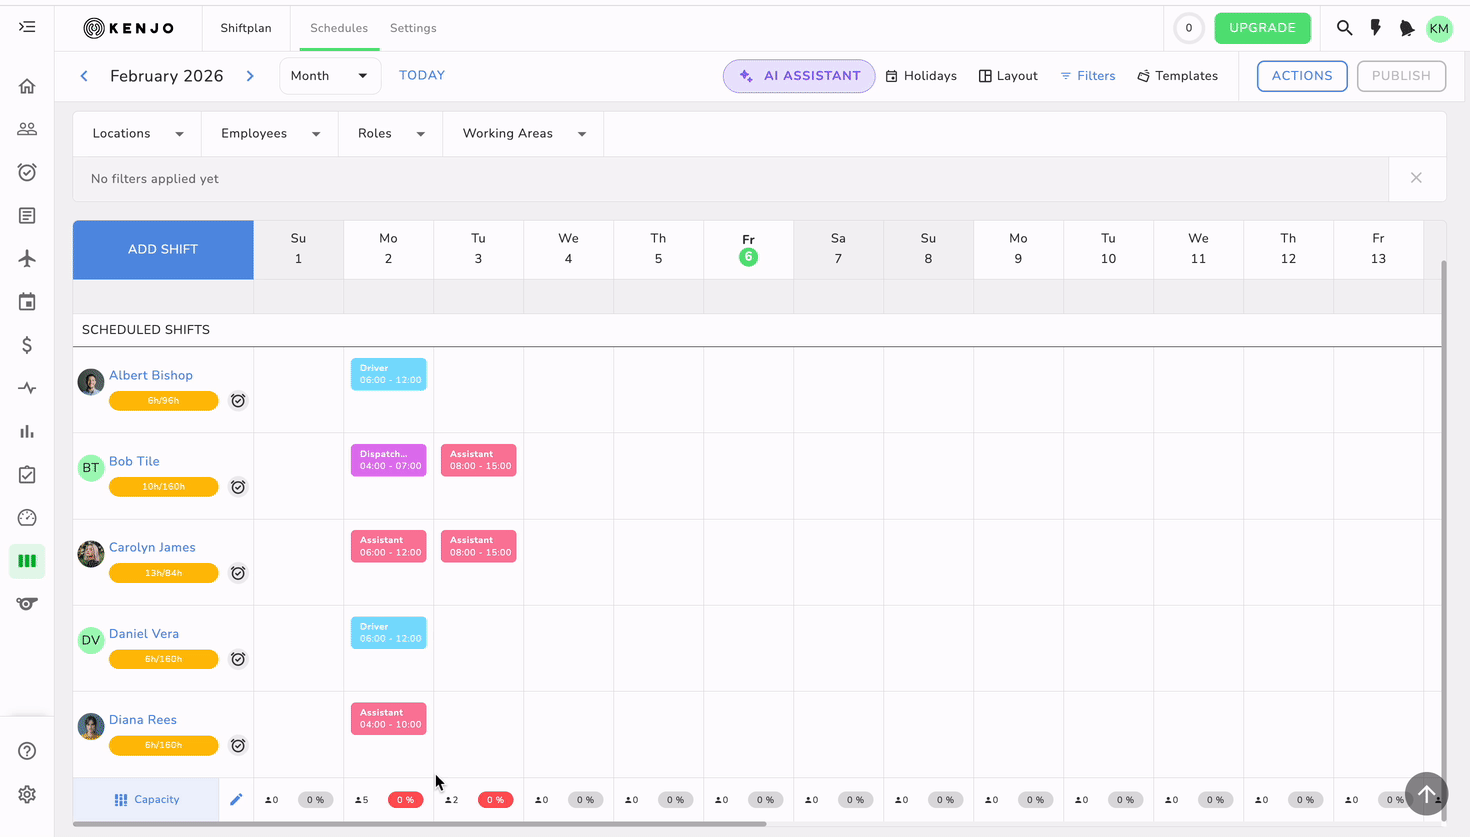This screenshot has width=1470, height=837.
Task: Click Carolyn James's 13h/84h hours bar
Action: click(x=164, y=573)
